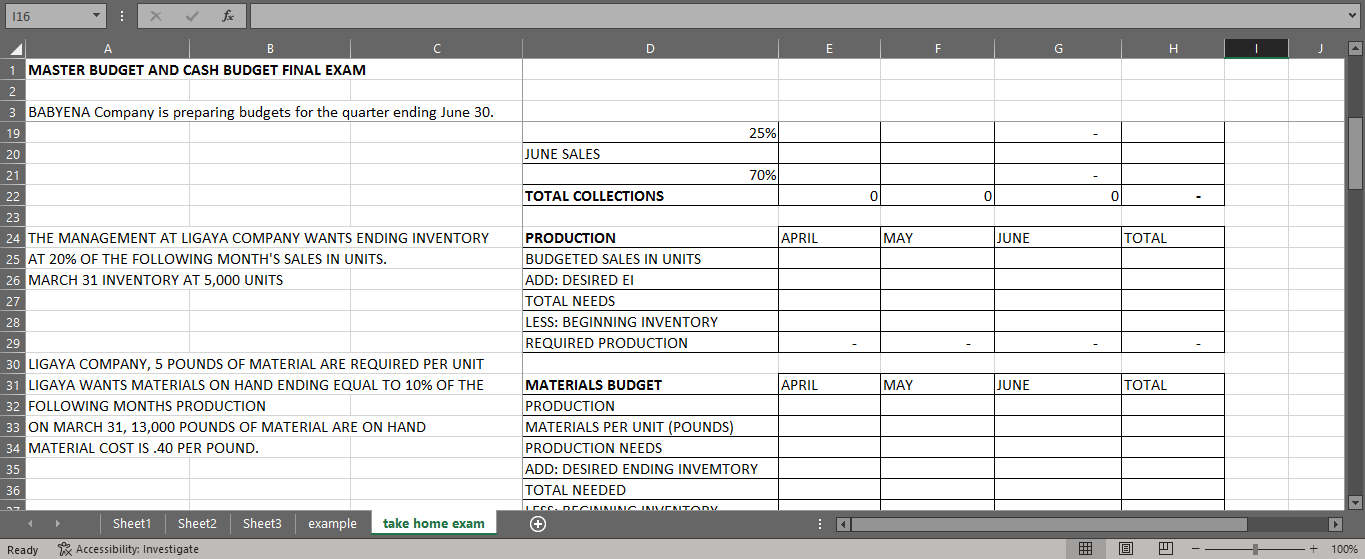Image resolution: width=1365 pixels, height=559 pixels.
Task: Select column I header
Action: (x=1256, y=48)
